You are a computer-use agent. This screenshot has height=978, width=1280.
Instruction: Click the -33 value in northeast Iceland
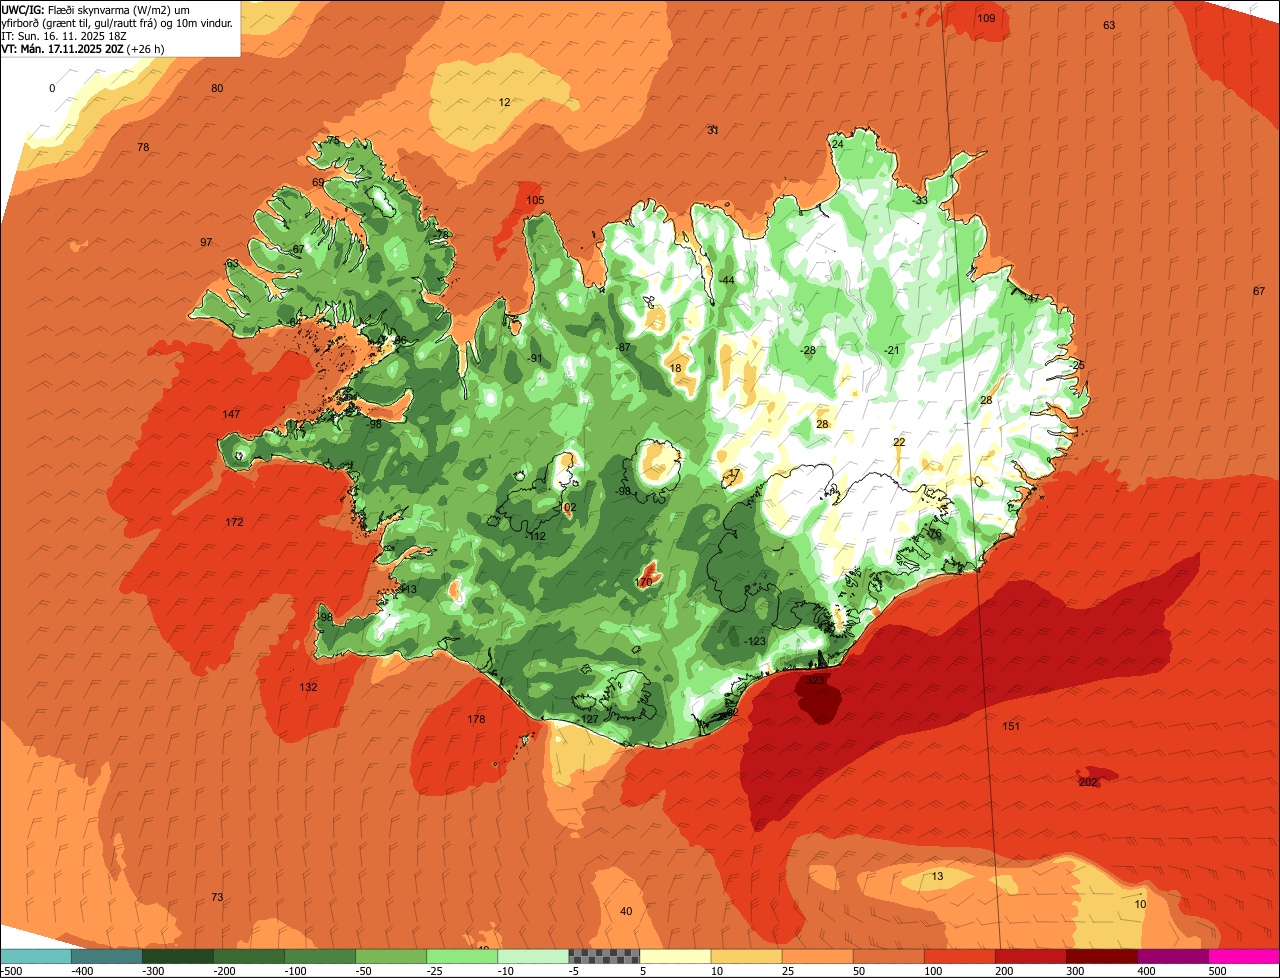tap(920, 200)
